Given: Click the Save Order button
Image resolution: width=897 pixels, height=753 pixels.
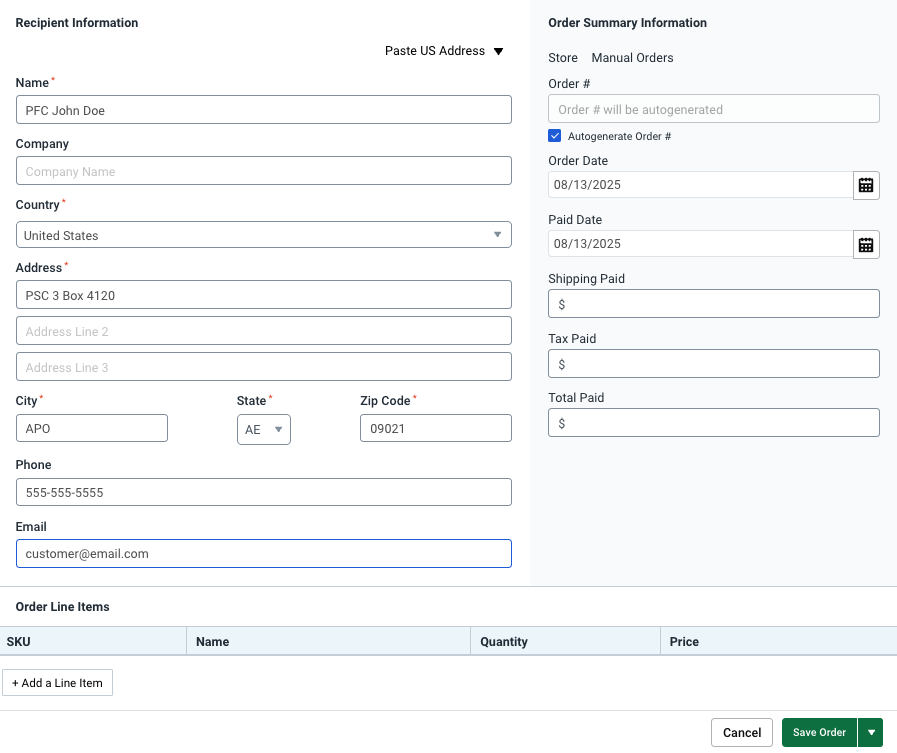Looking at the screenshot, I should (x=819, y=733).
